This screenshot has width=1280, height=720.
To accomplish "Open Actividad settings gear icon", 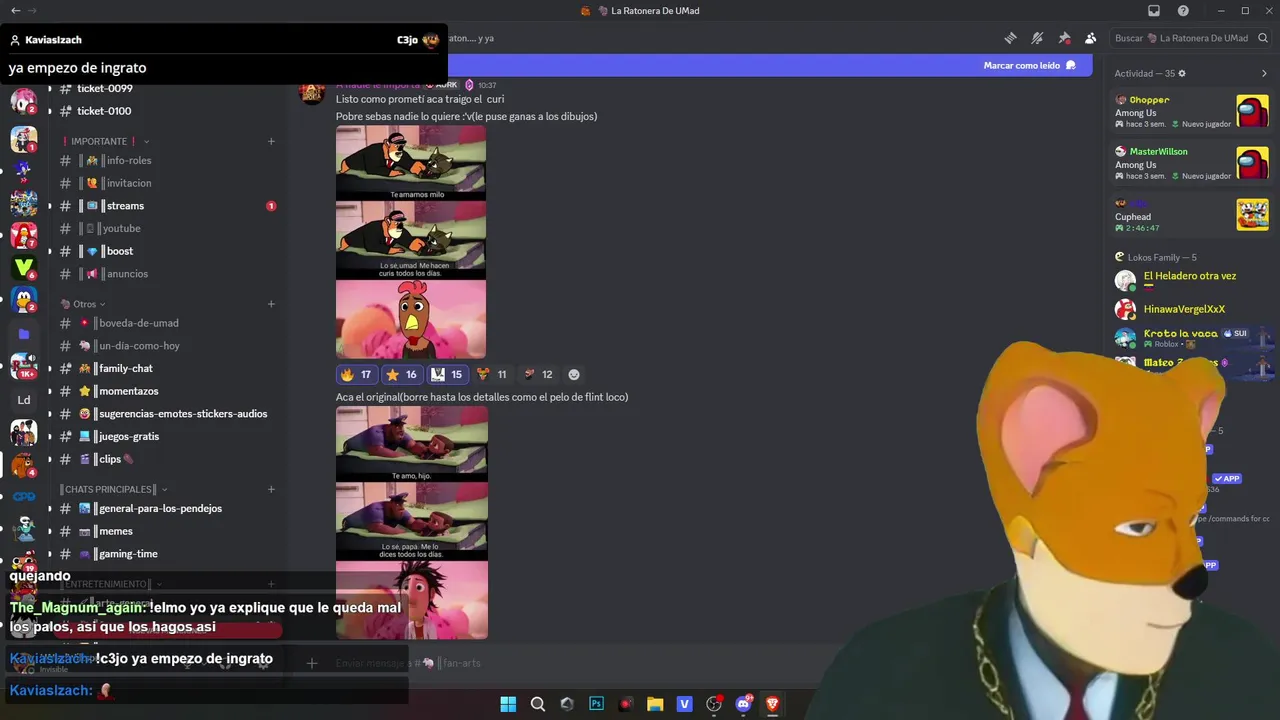I will (x=1182, y=73).
